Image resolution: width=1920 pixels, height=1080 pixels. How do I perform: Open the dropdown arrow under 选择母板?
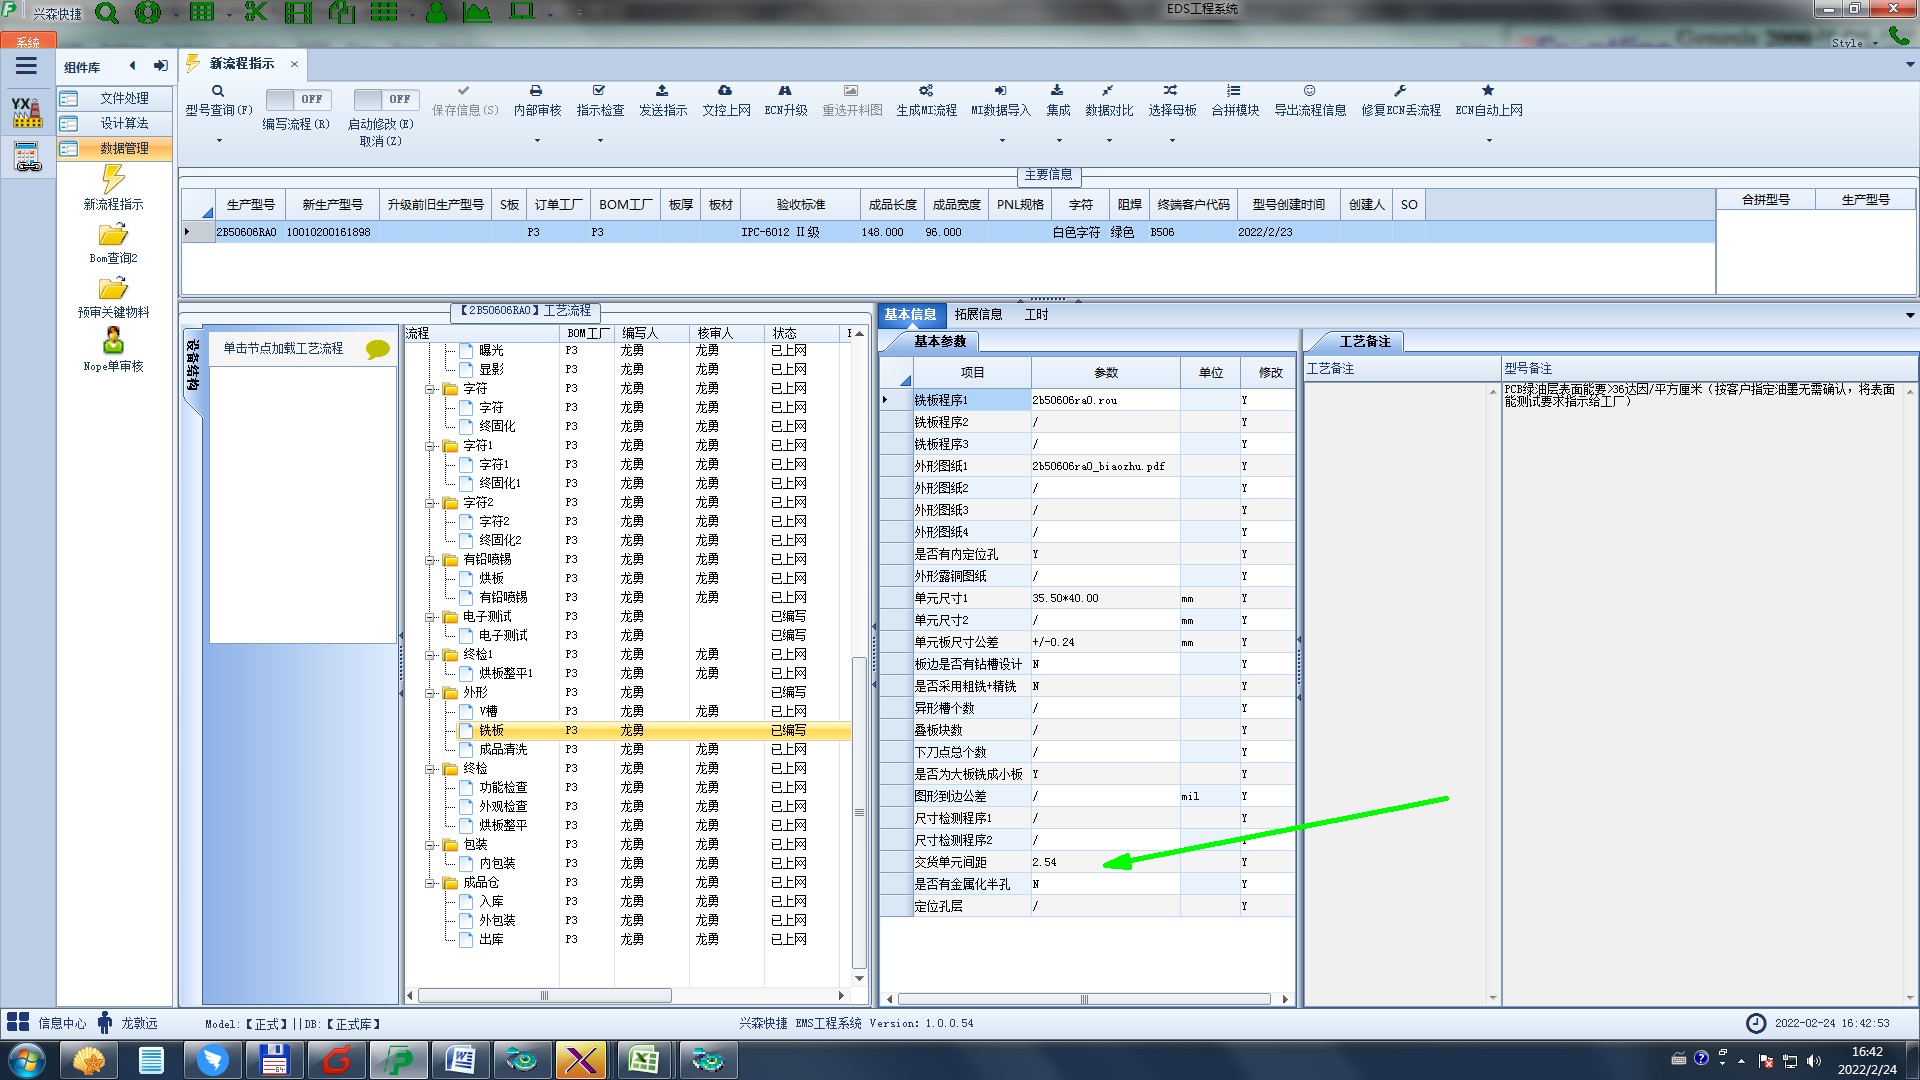click(1172, 140)
